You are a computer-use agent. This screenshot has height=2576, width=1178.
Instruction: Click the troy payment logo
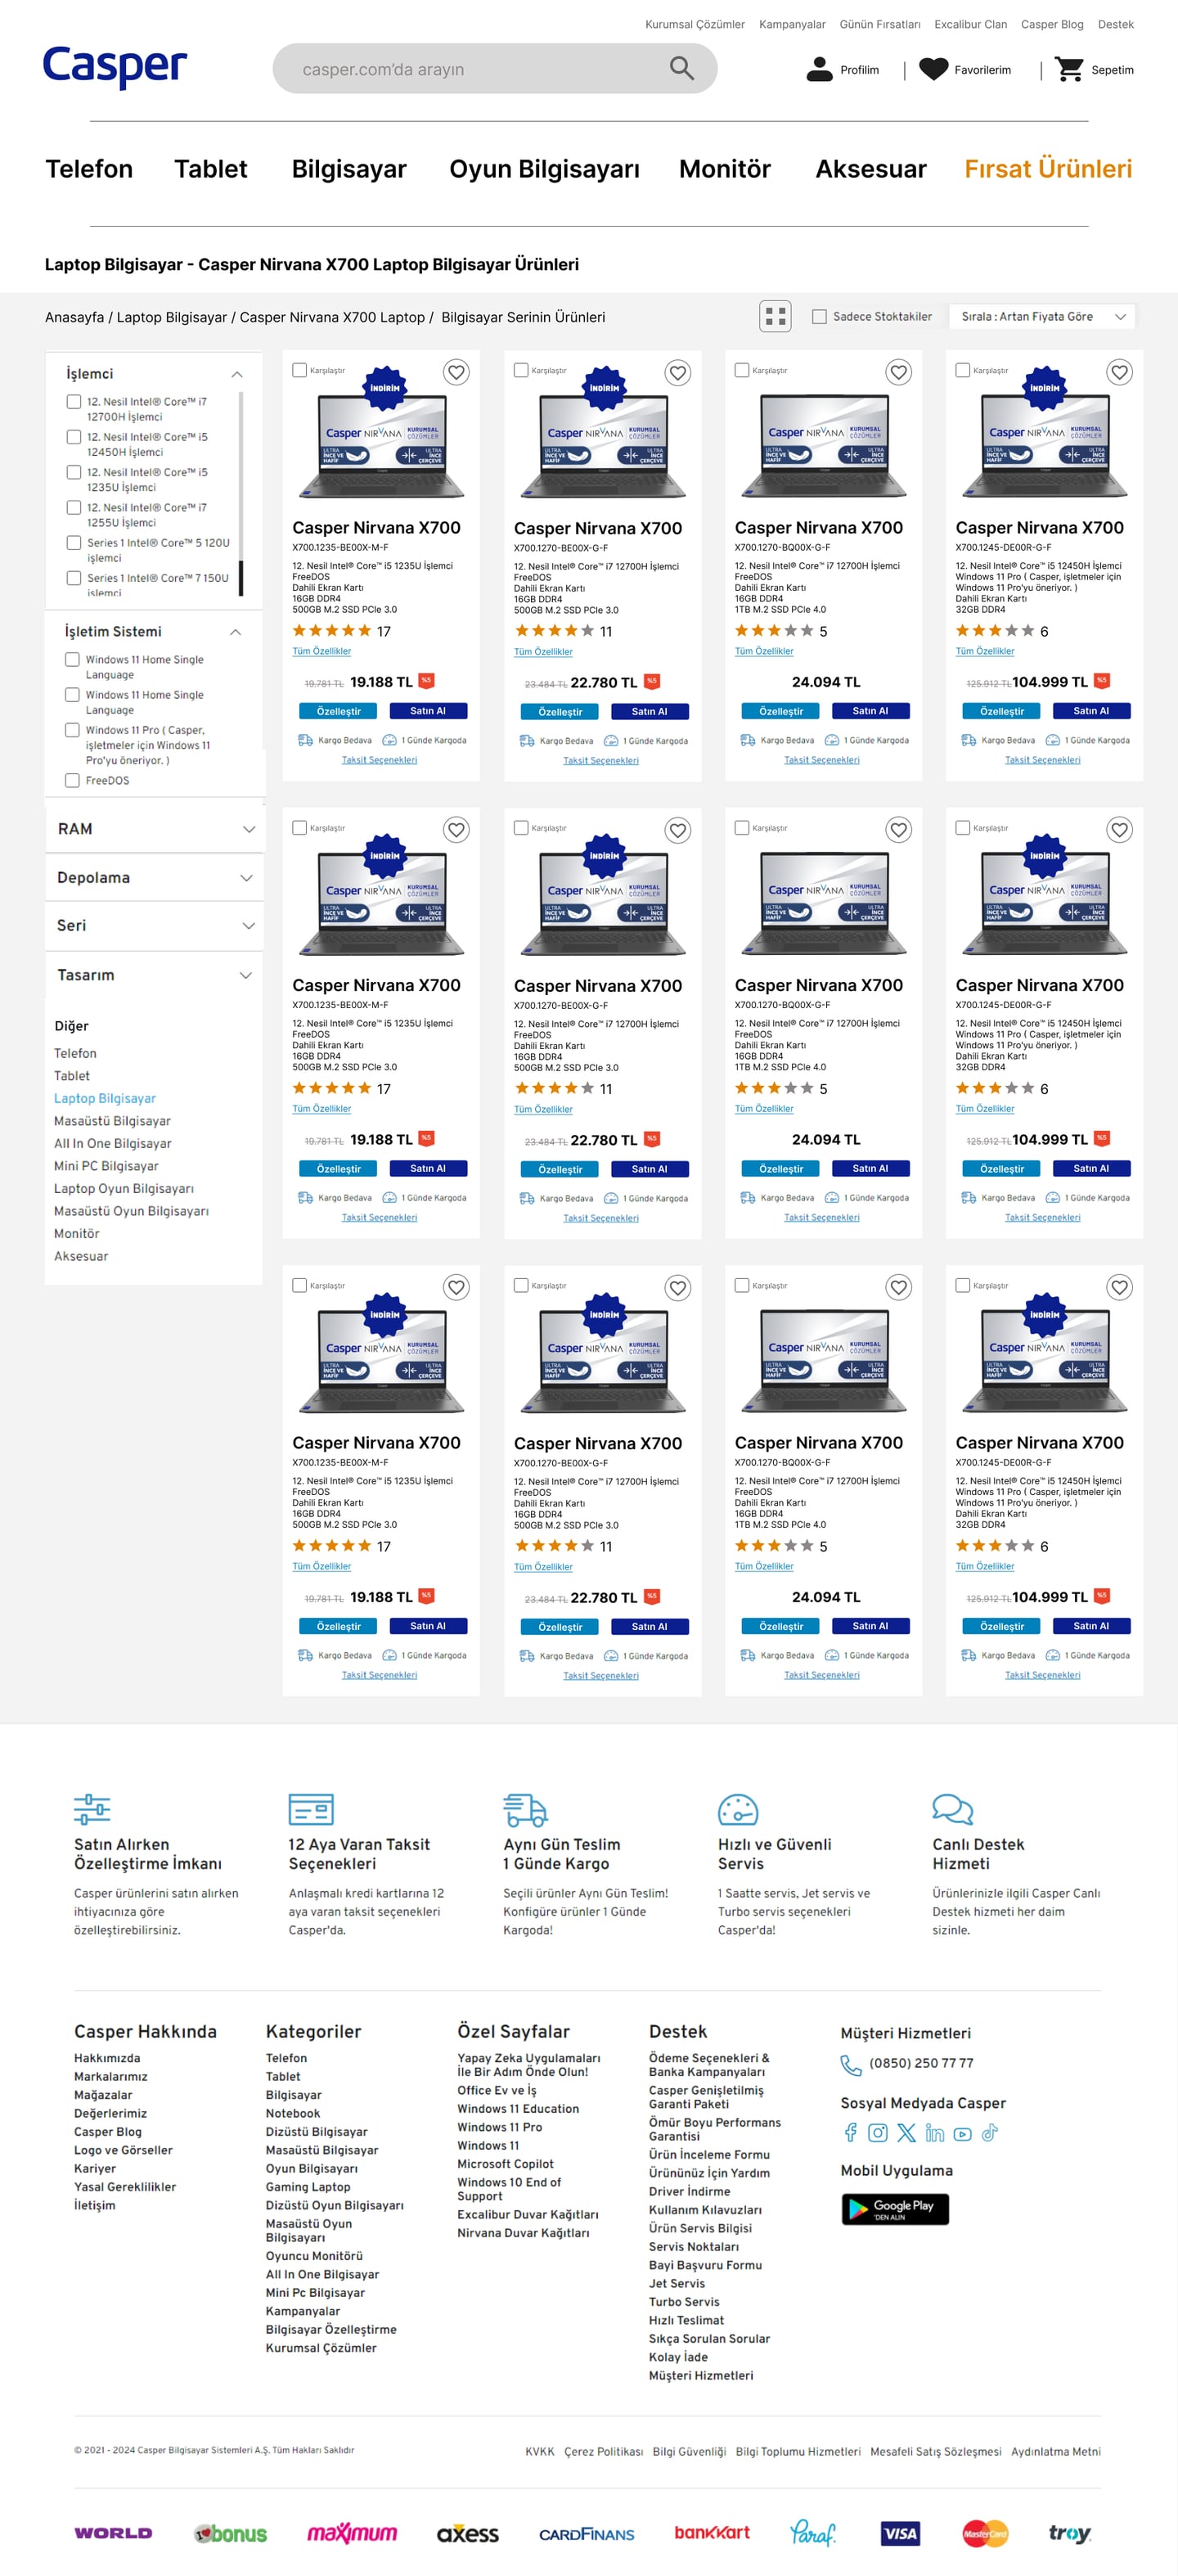(1070, 2533)
